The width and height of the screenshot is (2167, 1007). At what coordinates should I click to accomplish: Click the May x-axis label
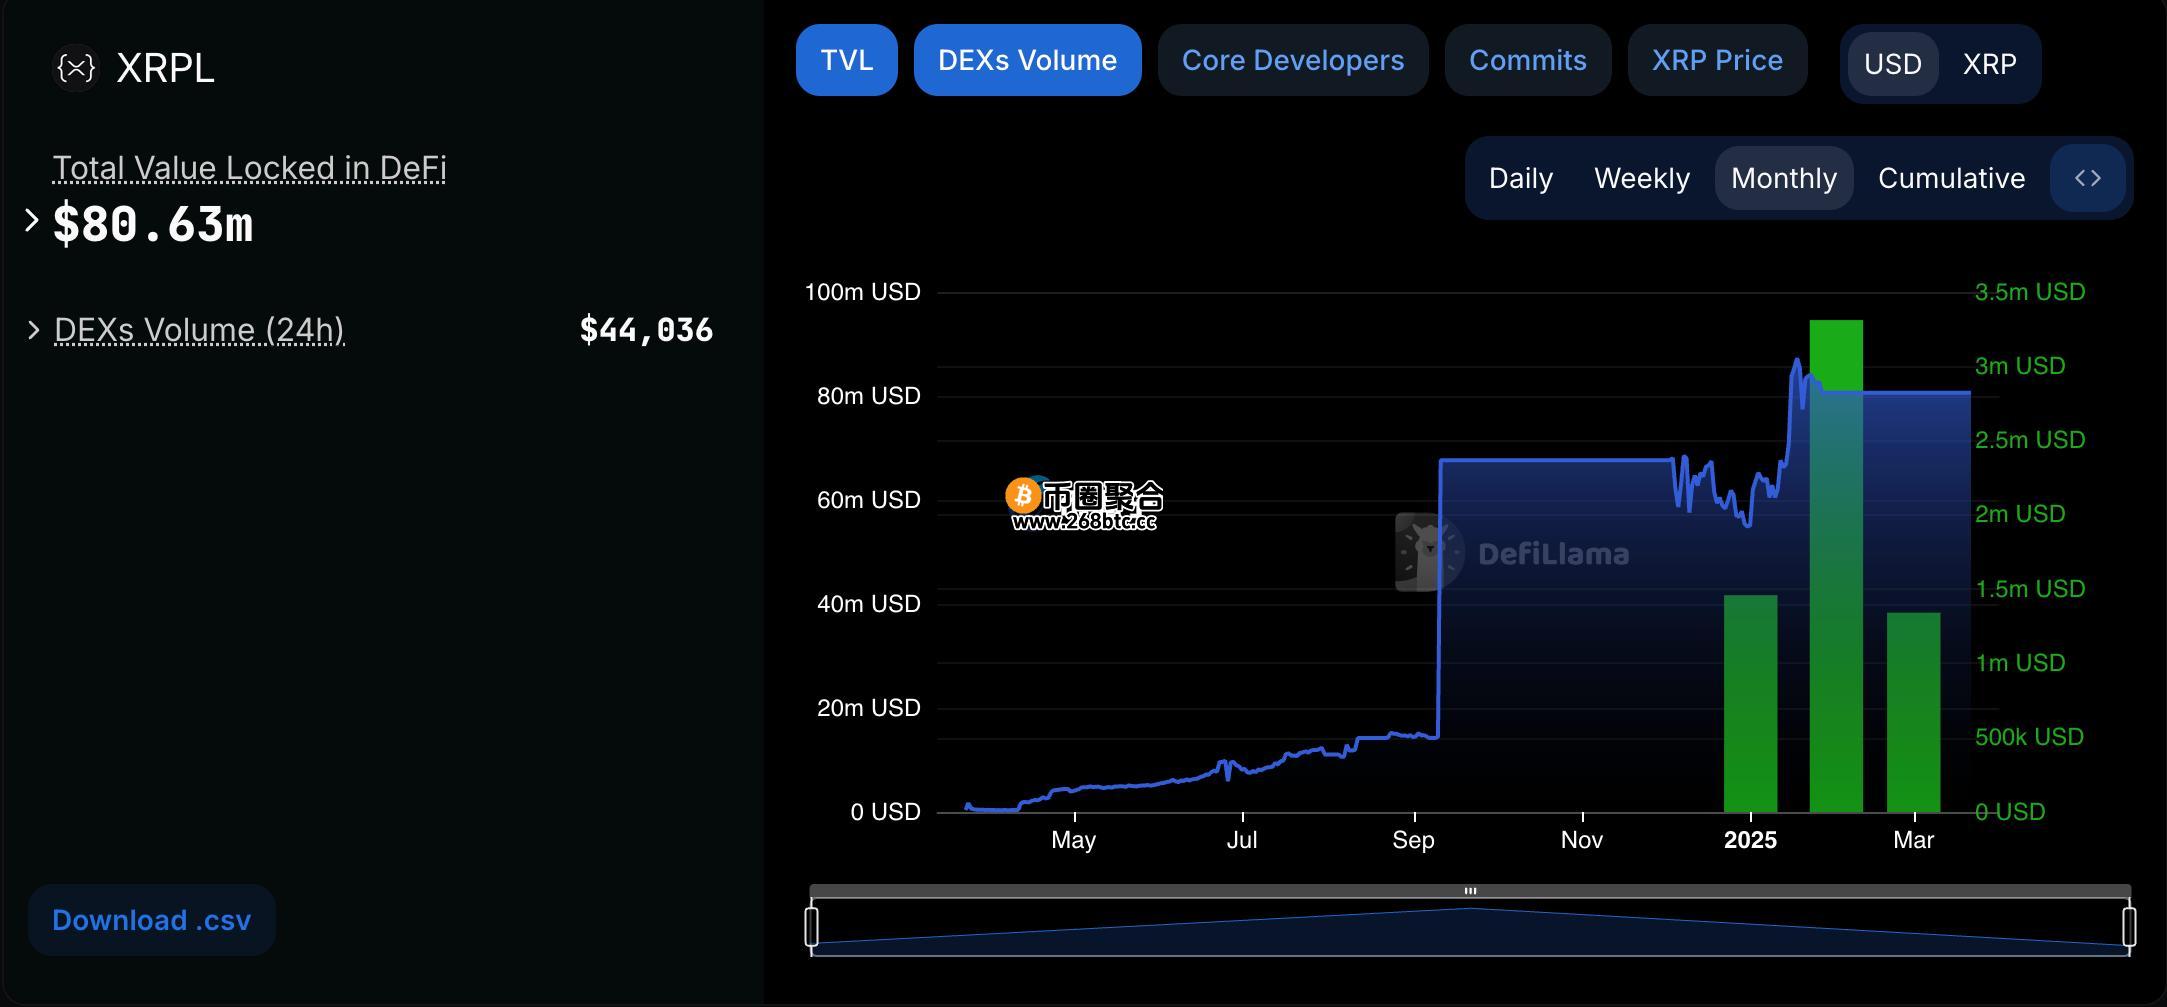pos(1074,840)
